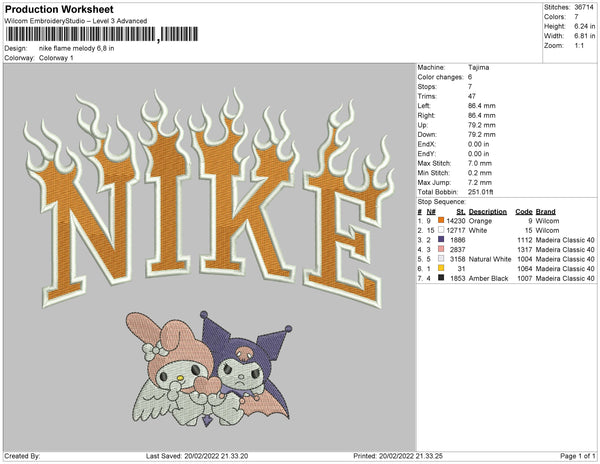Select the 'EndX:' label
This screenshot has height=464, width=600.
point(427,144)
